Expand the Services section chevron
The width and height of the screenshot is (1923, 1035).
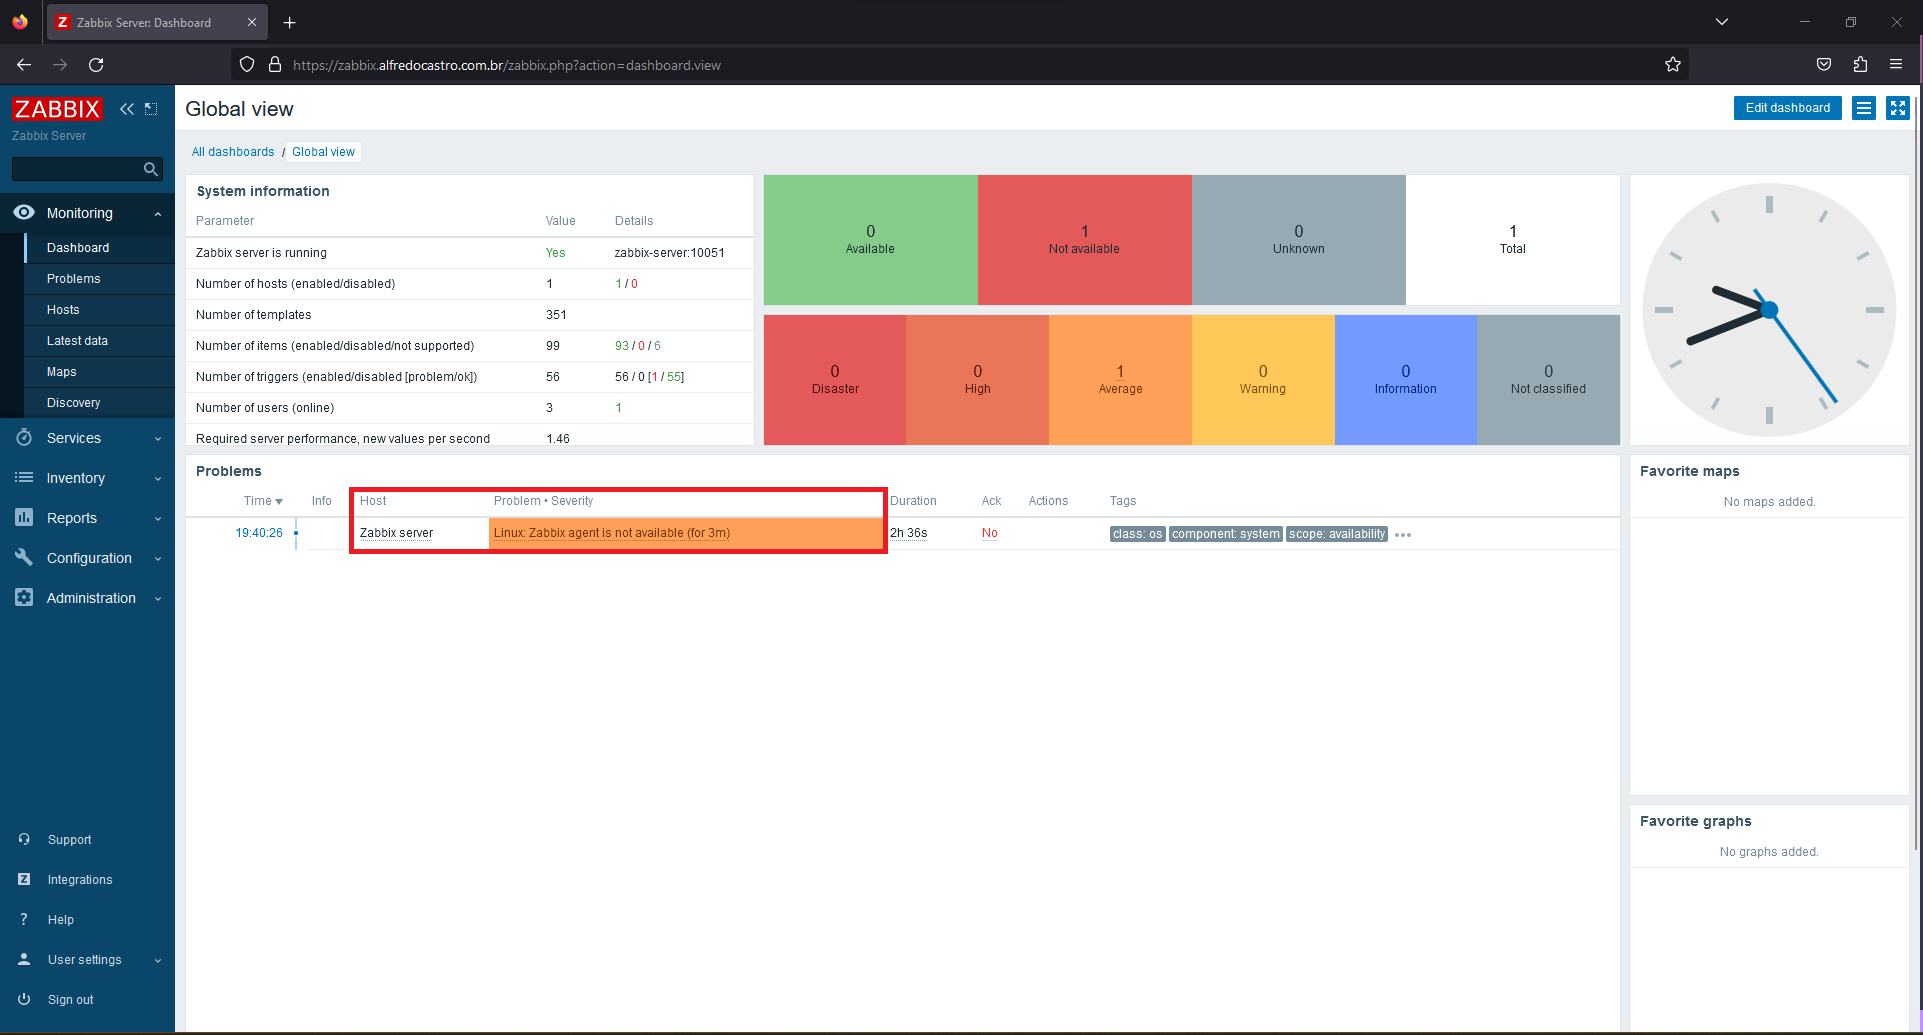pos(158,438)
